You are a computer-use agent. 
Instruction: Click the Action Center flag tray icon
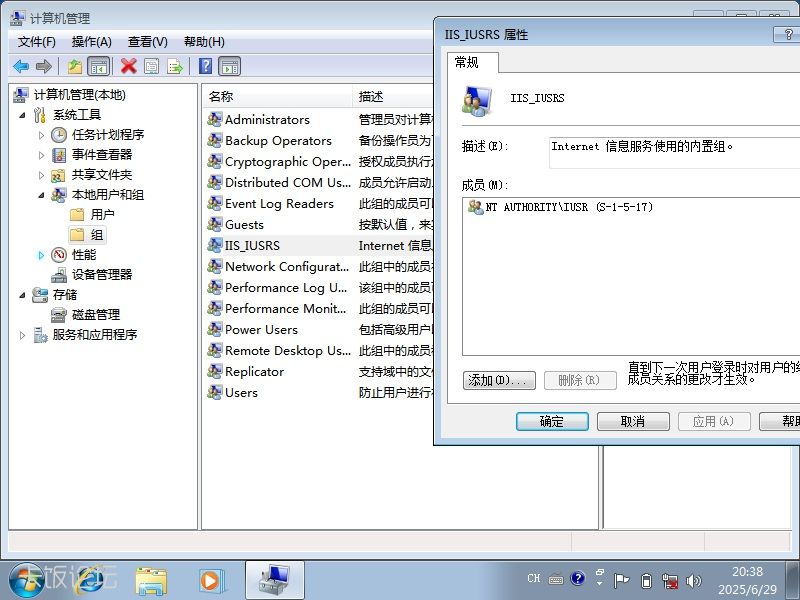coord(621,581)
